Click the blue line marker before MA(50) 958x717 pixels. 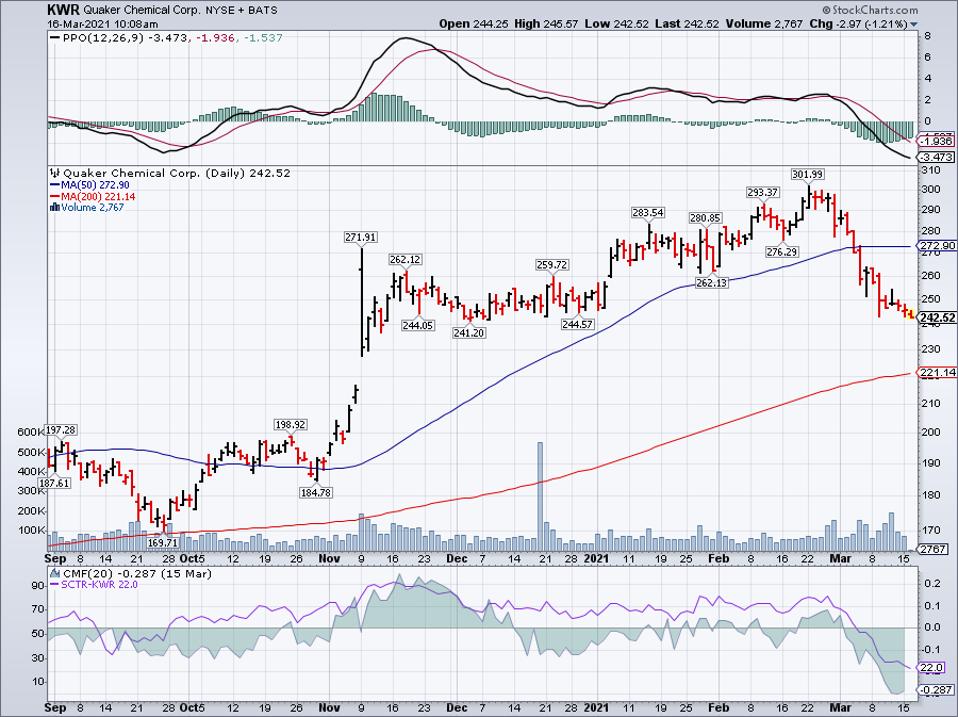coord(54,185)
